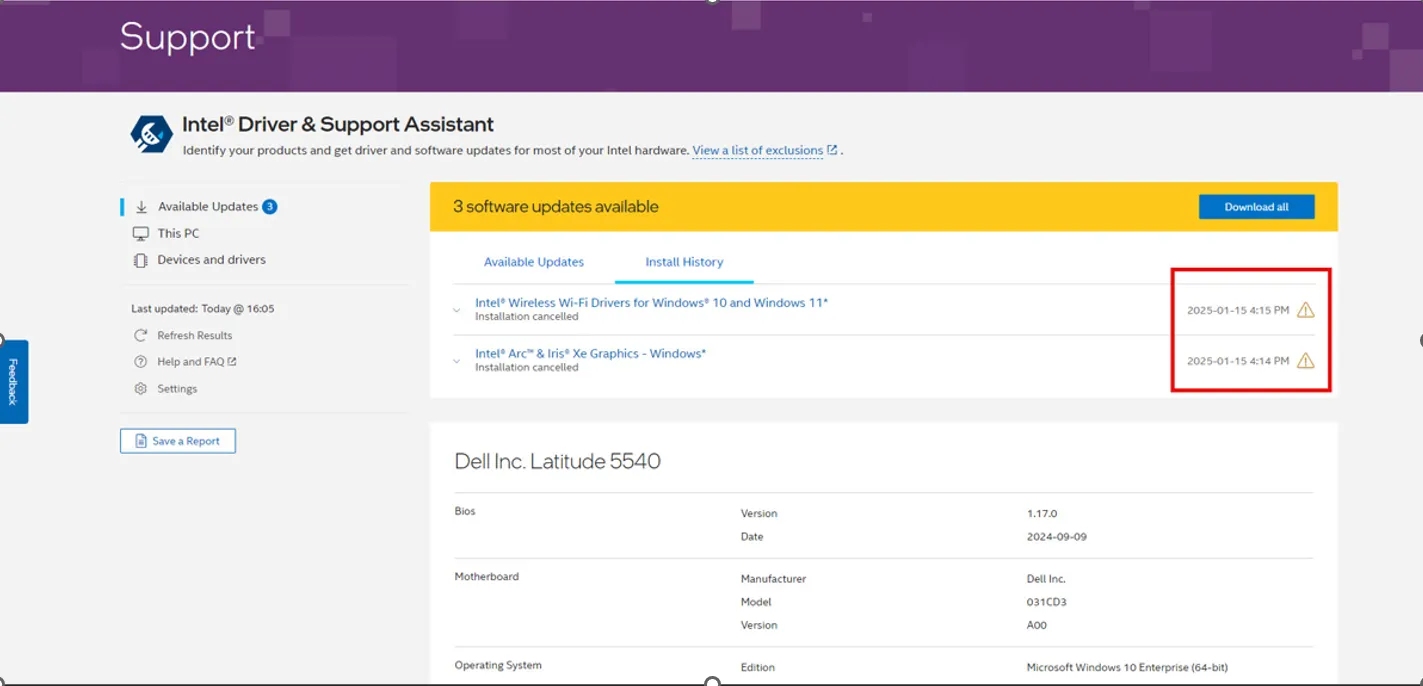Open the View a list of exclusions link
This screenshot has height=686, width=1423.
(757, 150)
